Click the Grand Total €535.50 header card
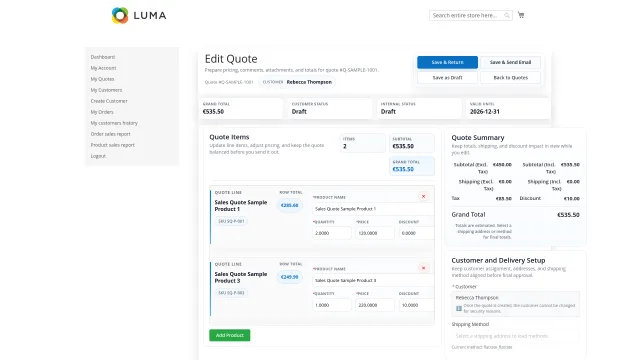The width and height of the screenshot is (640, 360). [241, 108]
